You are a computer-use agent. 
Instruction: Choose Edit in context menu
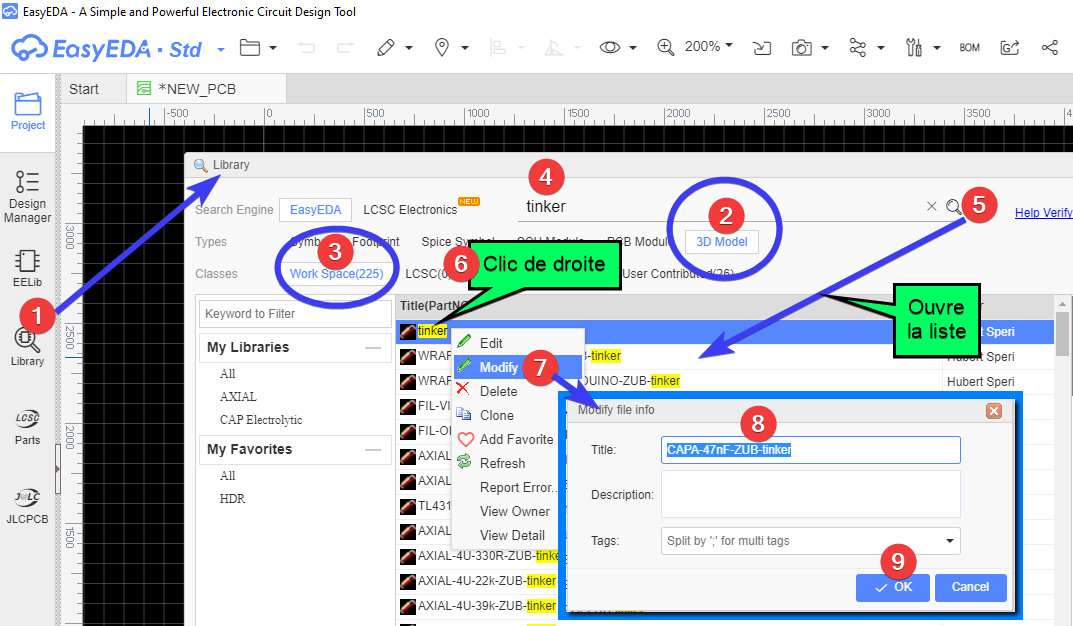tap(519, 343)
